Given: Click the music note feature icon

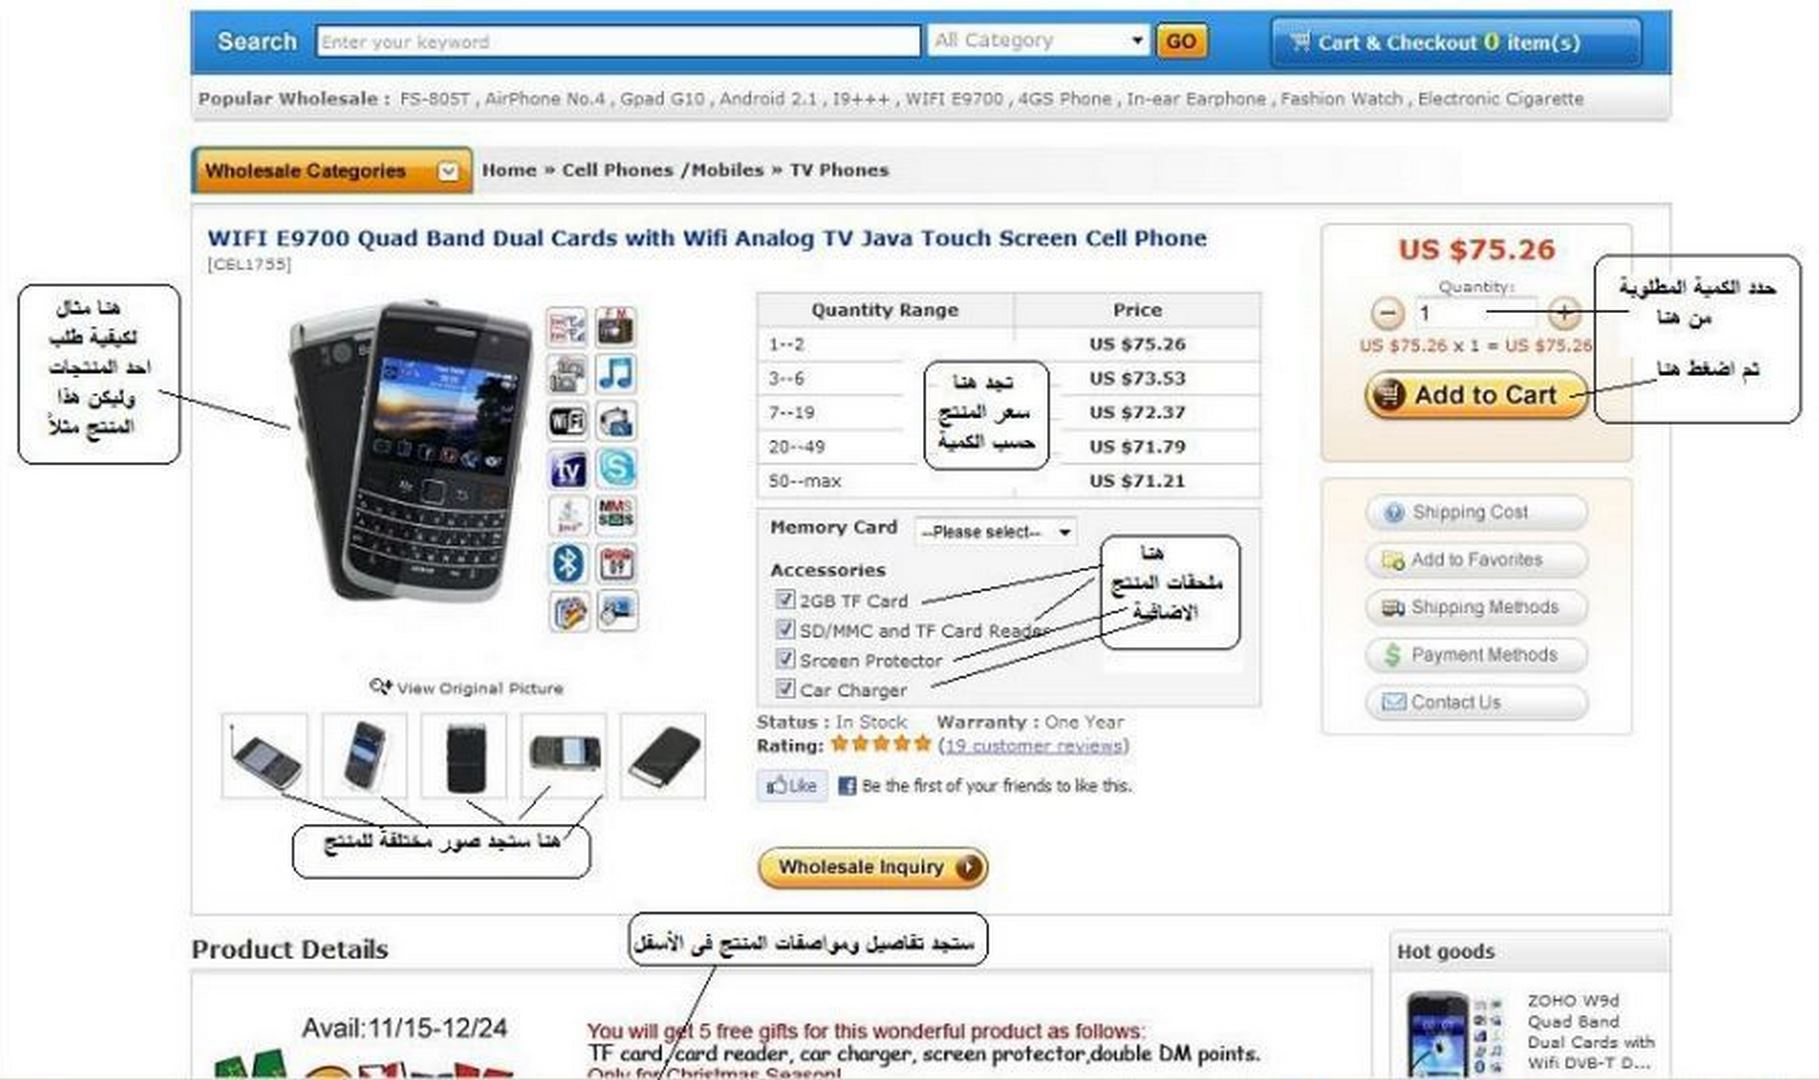Looking at the screenshot, I should 615,373.
